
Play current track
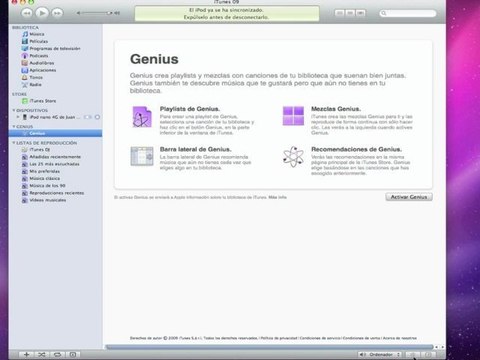click(x=42, y=13)
